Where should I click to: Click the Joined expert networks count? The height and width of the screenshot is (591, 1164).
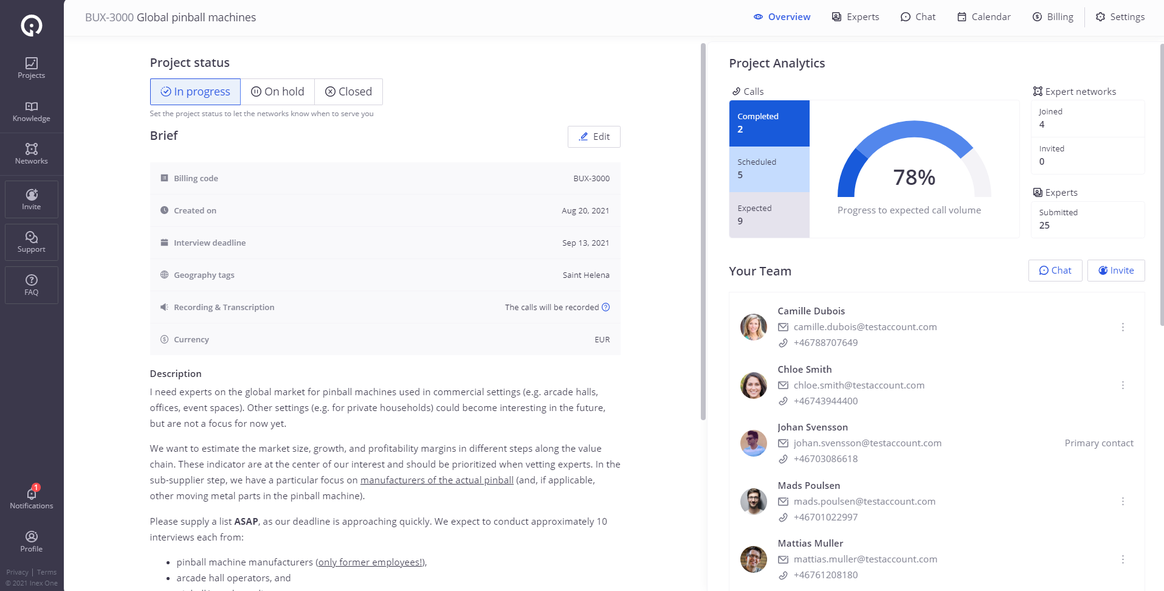[x=1088, y=118]
